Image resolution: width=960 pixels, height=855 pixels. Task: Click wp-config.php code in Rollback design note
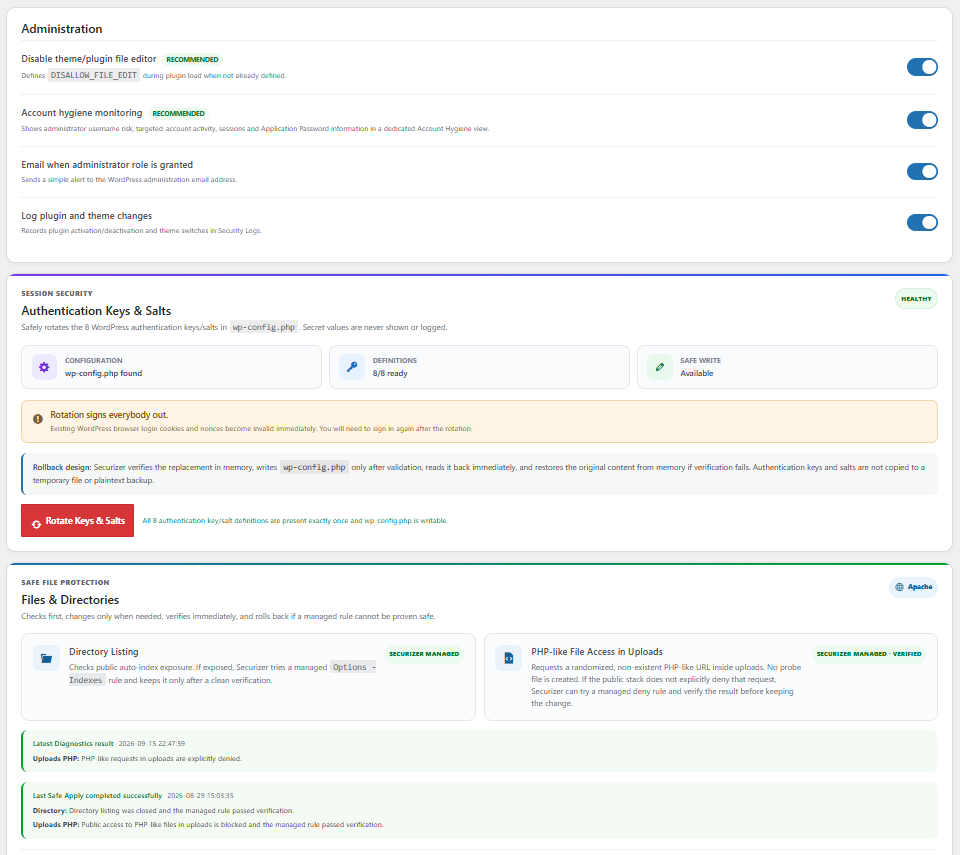314,467
